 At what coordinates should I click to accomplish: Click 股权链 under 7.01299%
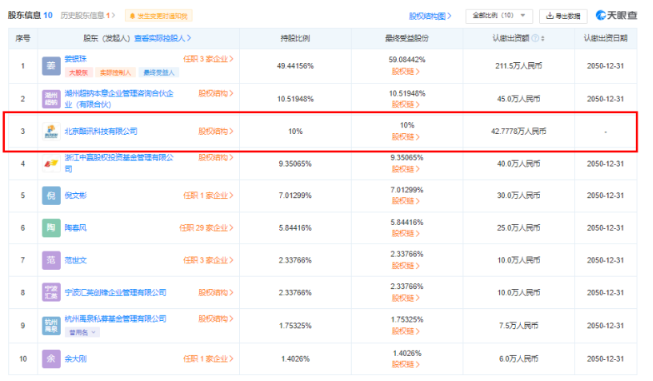pyautogui.click(x=406, y=201)
